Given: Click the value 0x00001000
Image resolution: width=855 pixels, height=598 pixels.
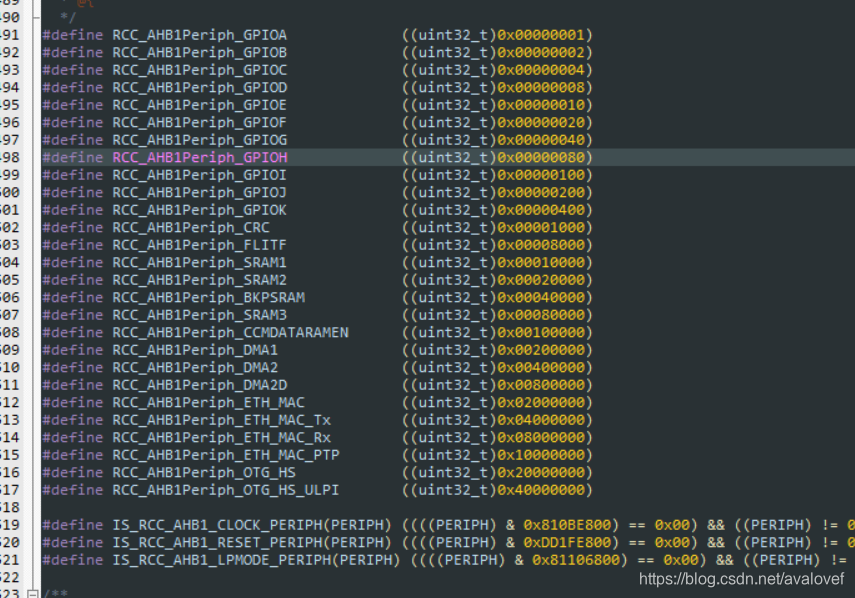Looking at the screenshot, I should click(x=541, y=227).
